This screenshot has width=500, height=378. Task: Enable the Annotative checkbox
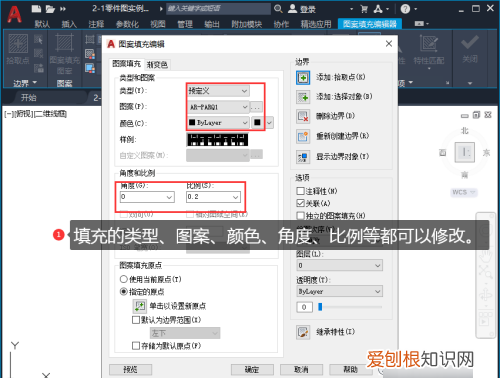point(300,191)
